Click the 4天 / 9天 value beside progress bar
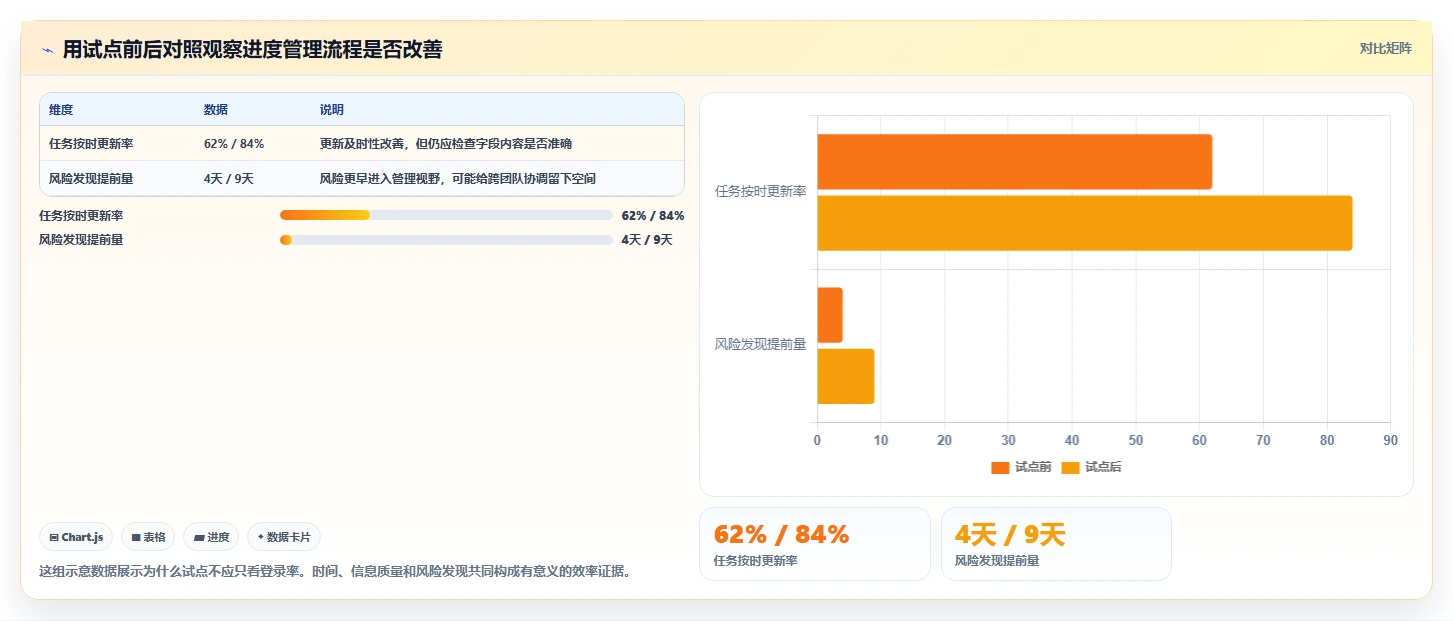 pyautogui.click(x=647, y=240)
